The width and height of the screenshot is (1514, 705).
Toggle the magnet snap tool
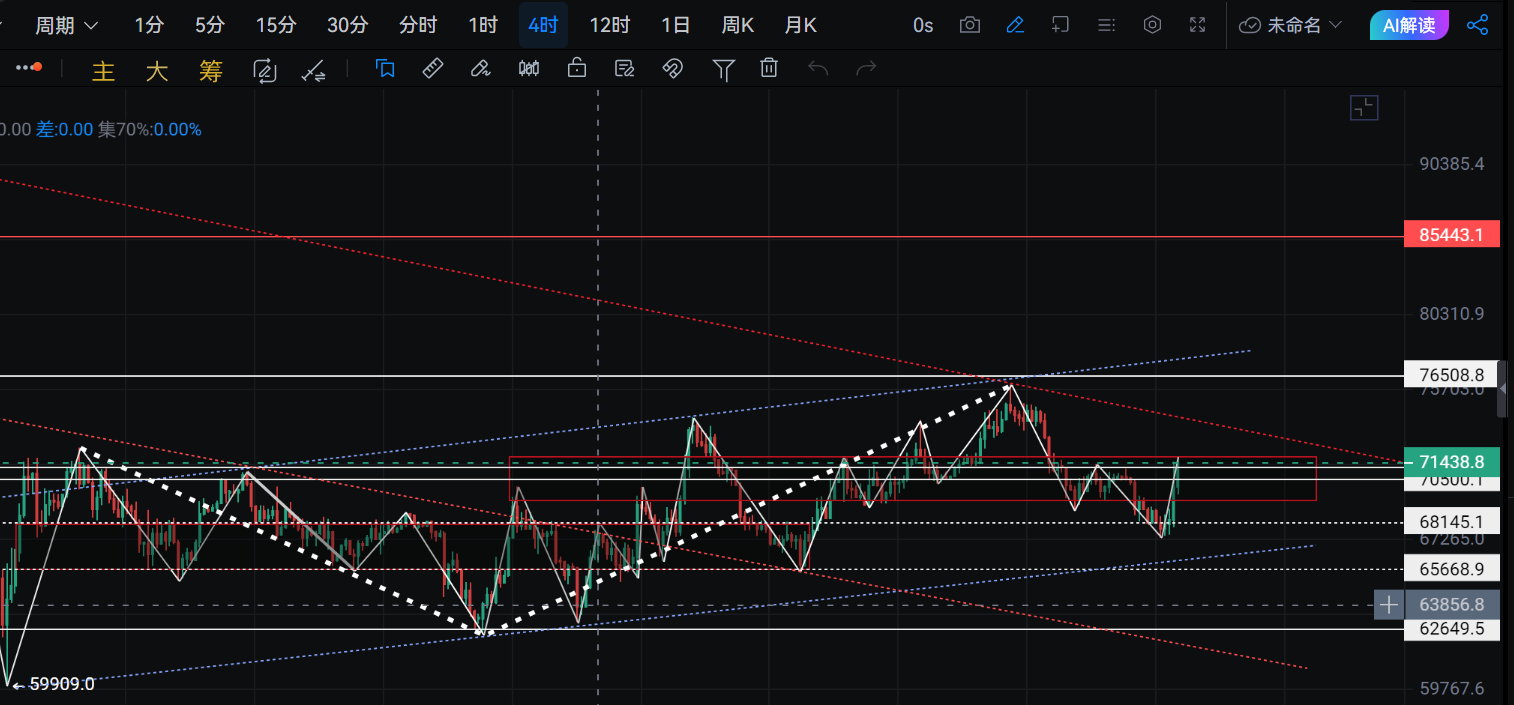[672, 68]
